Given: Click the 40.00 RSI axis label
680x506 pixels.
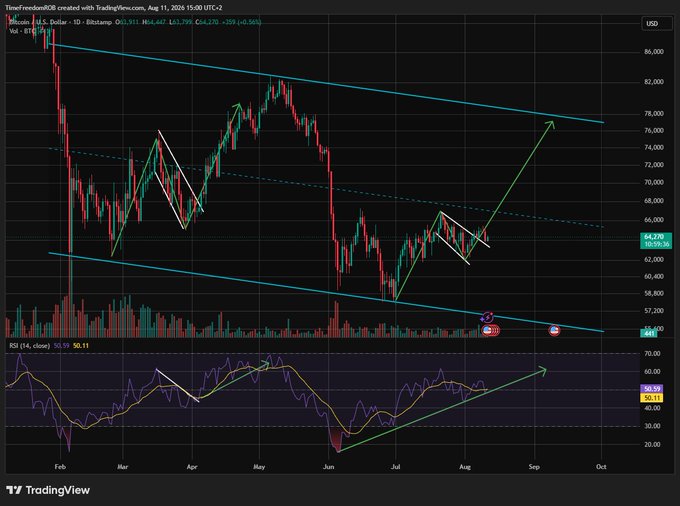Looking at the screenshot, I should coord(653,408).
